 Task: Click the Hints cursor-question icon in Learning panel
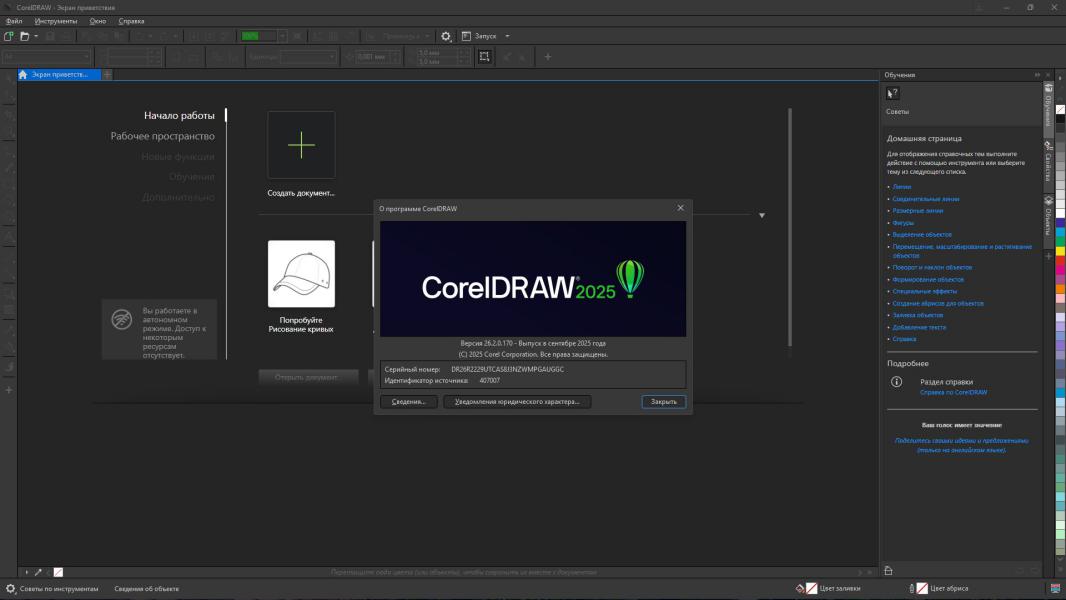point(893,93)
